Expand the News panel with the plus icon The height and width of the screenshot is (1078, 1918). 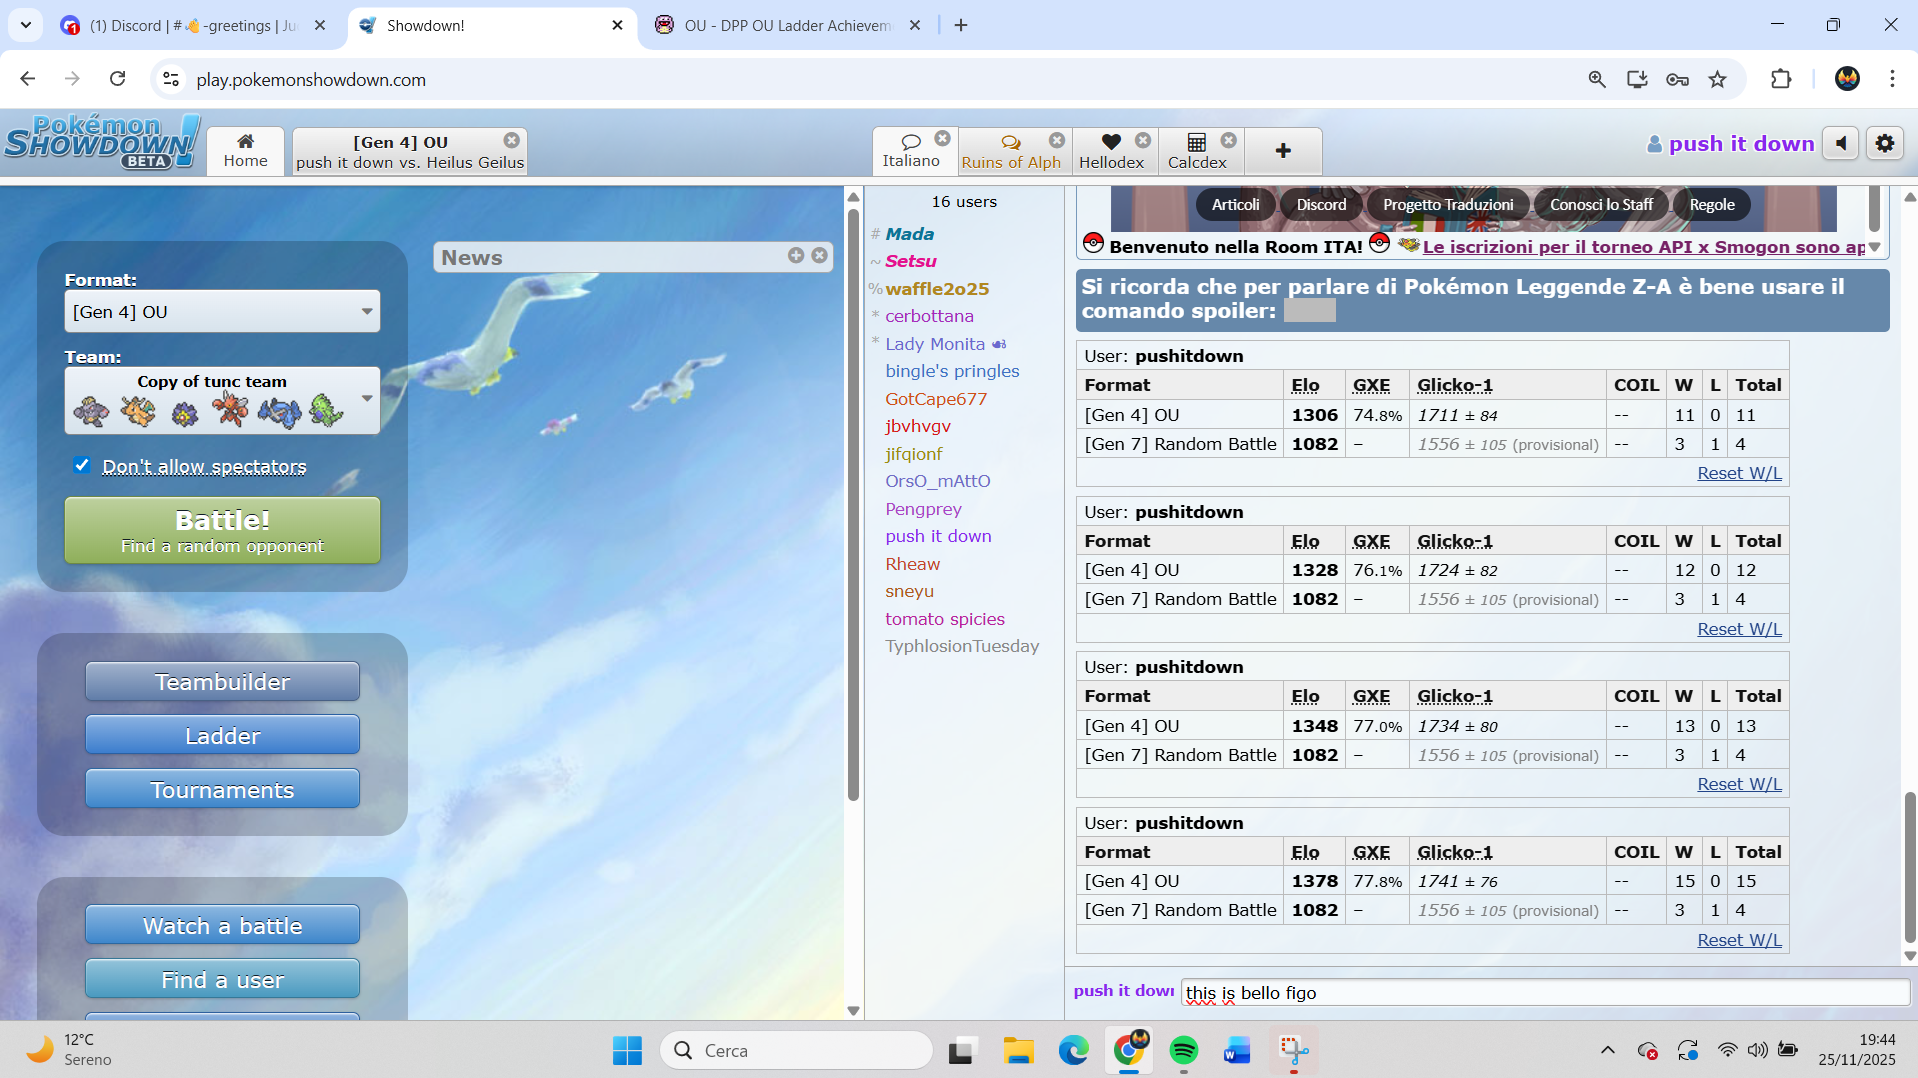pyautogui.click(x=796, y=256)
